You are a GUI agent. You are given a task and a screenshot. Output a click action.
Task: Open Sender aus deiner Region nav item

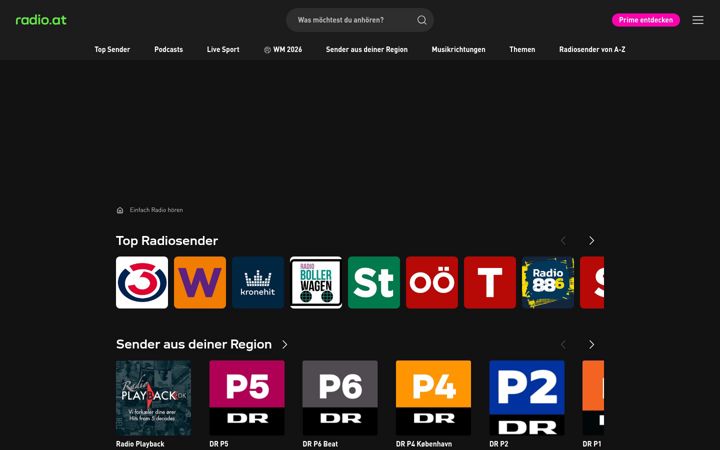367,49
